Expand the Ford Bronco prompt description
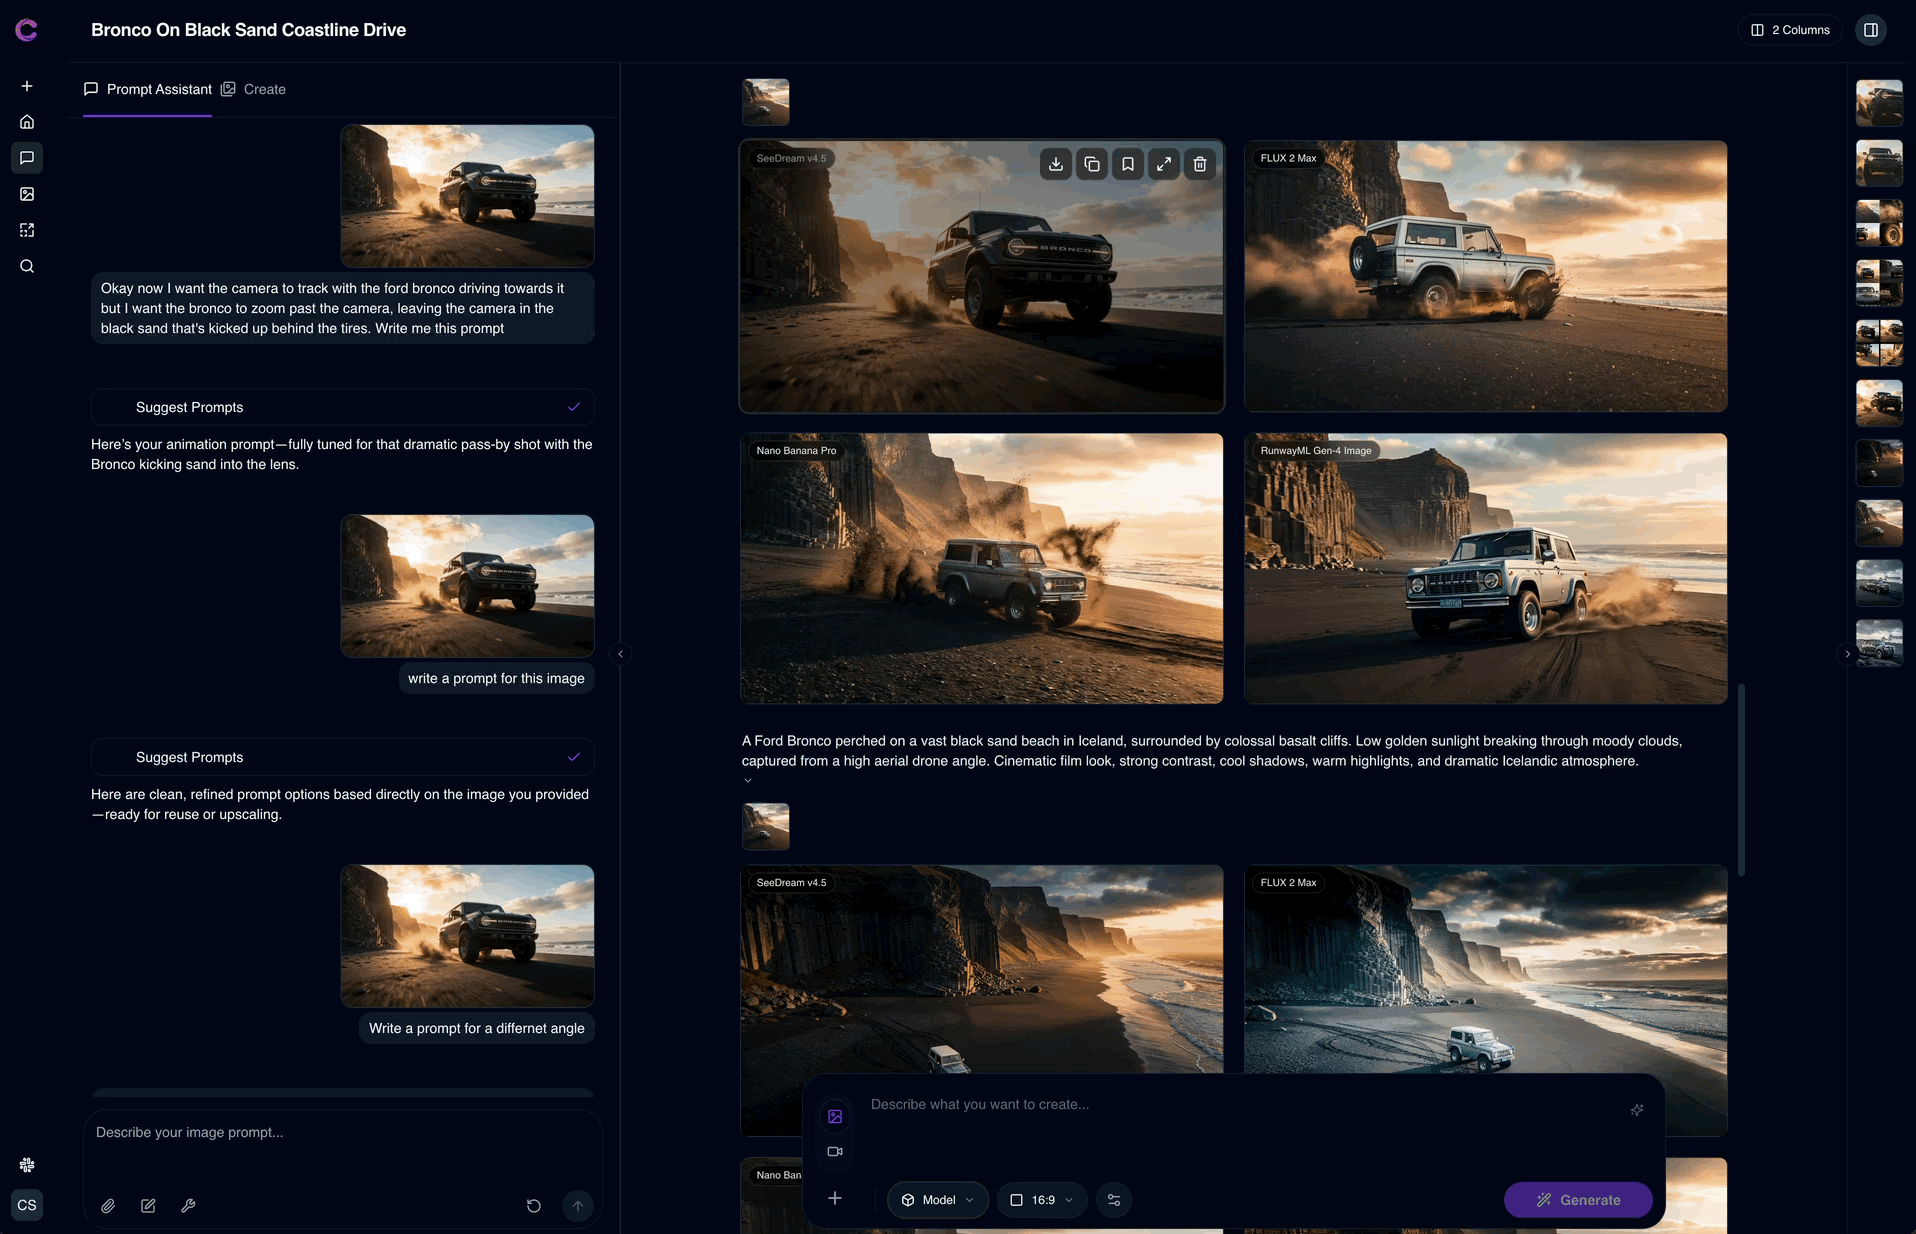Screen dimensions: 1916x1234 pos(748,781)
